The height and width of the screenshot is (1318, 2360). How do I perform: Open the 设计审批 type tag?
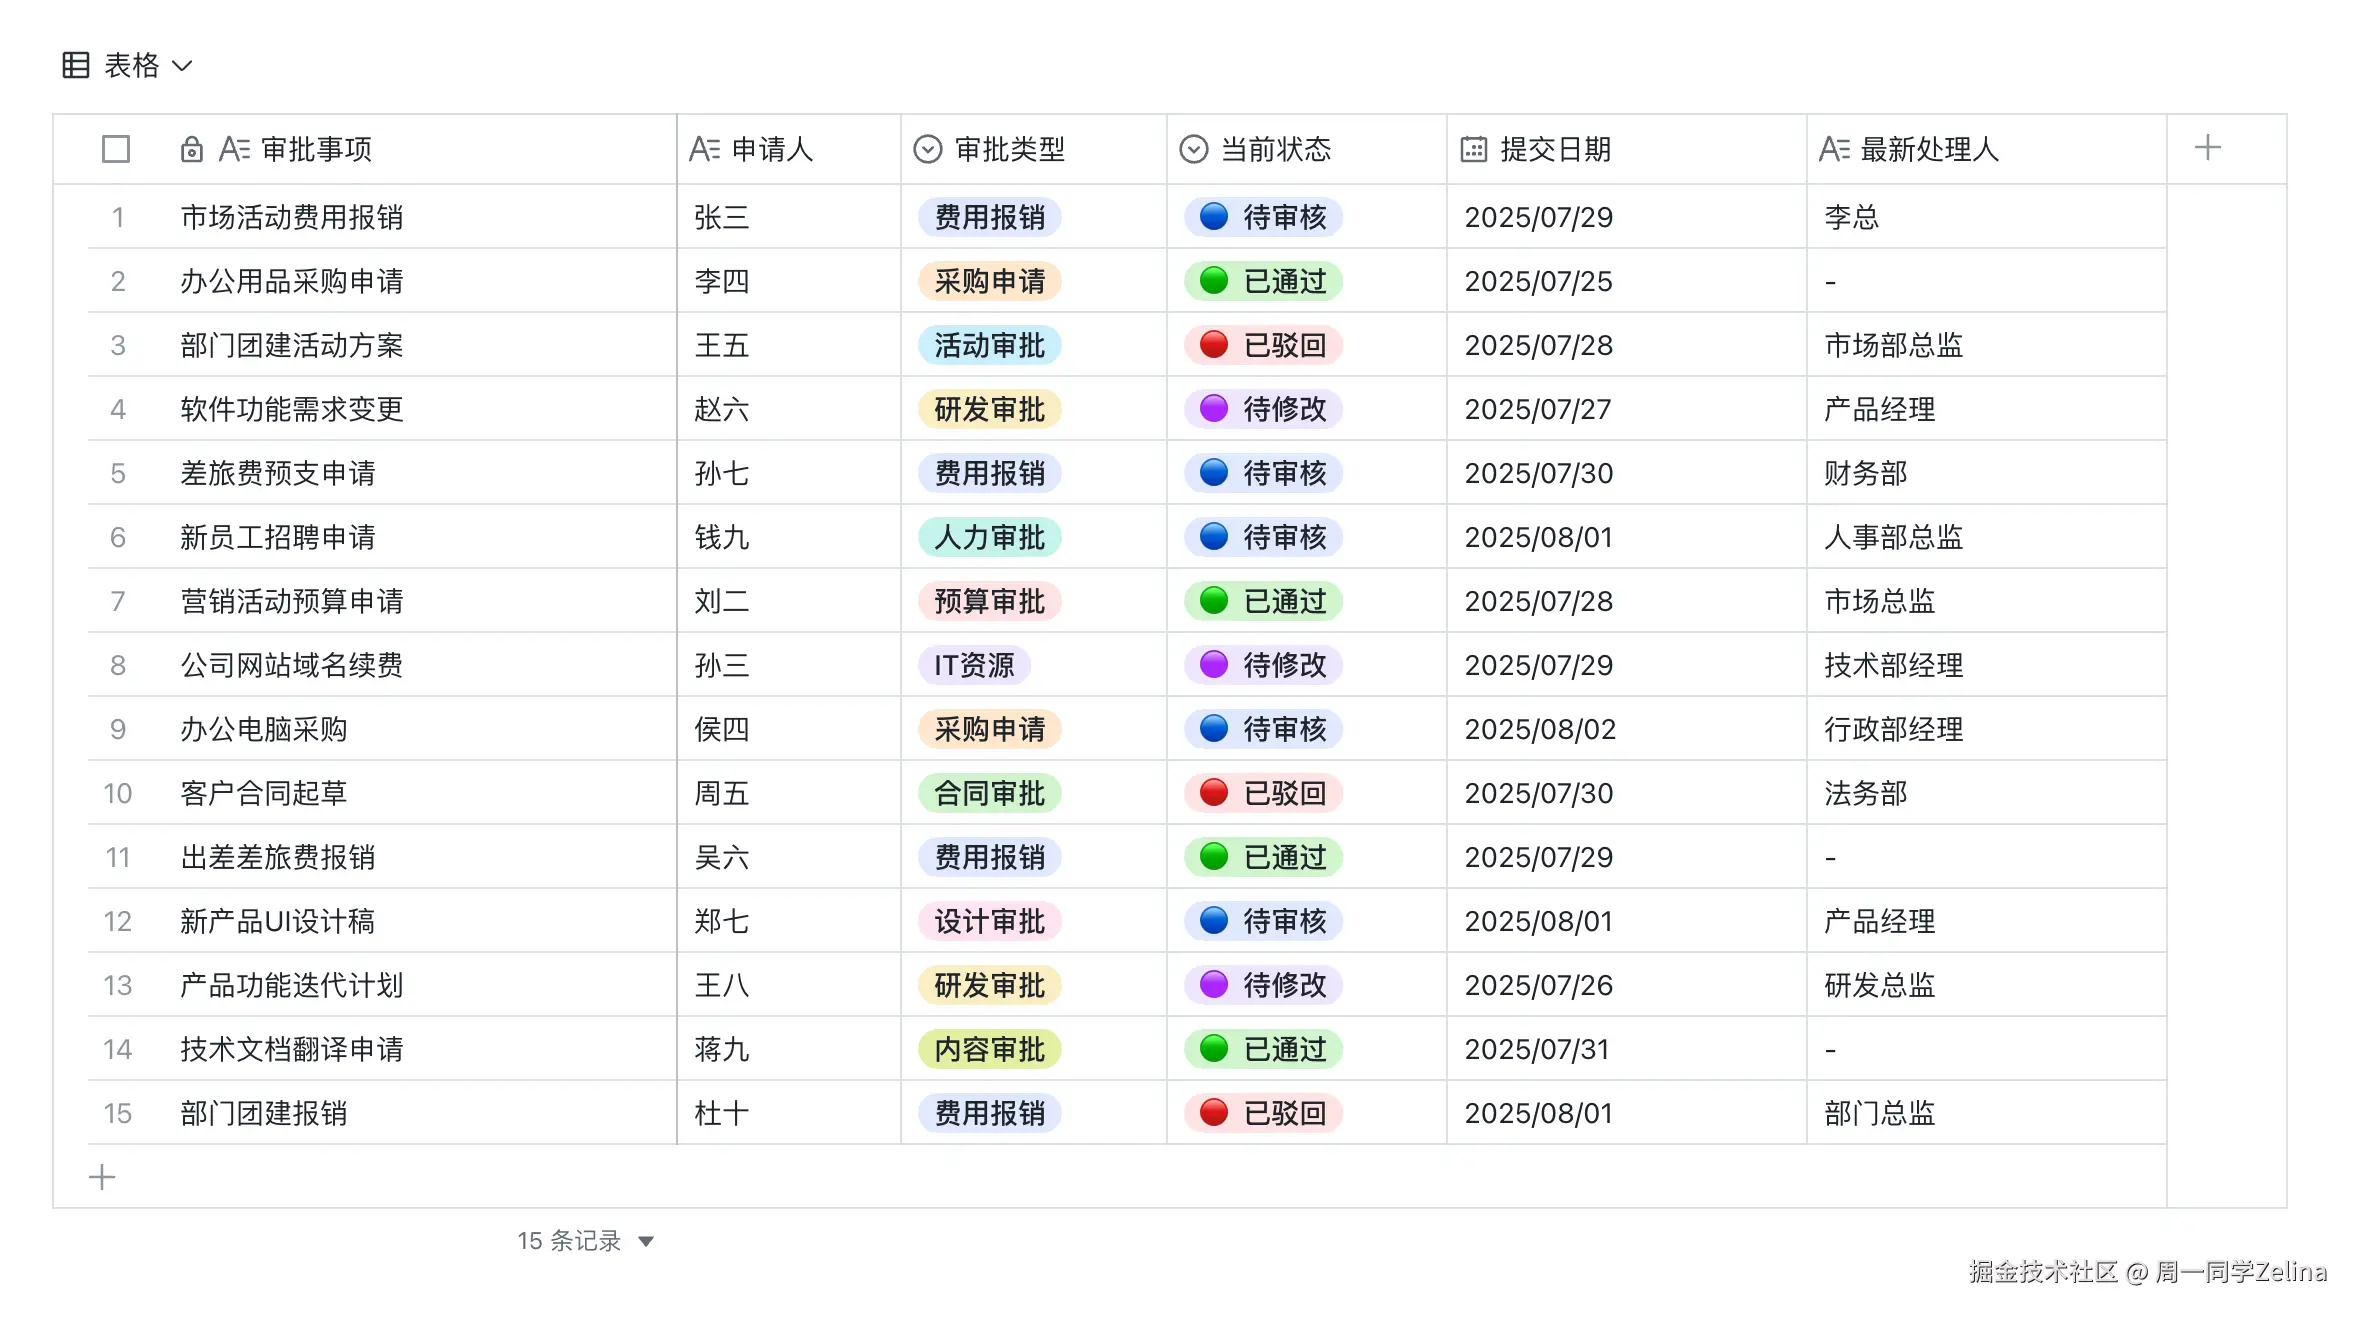click(990, 921)
